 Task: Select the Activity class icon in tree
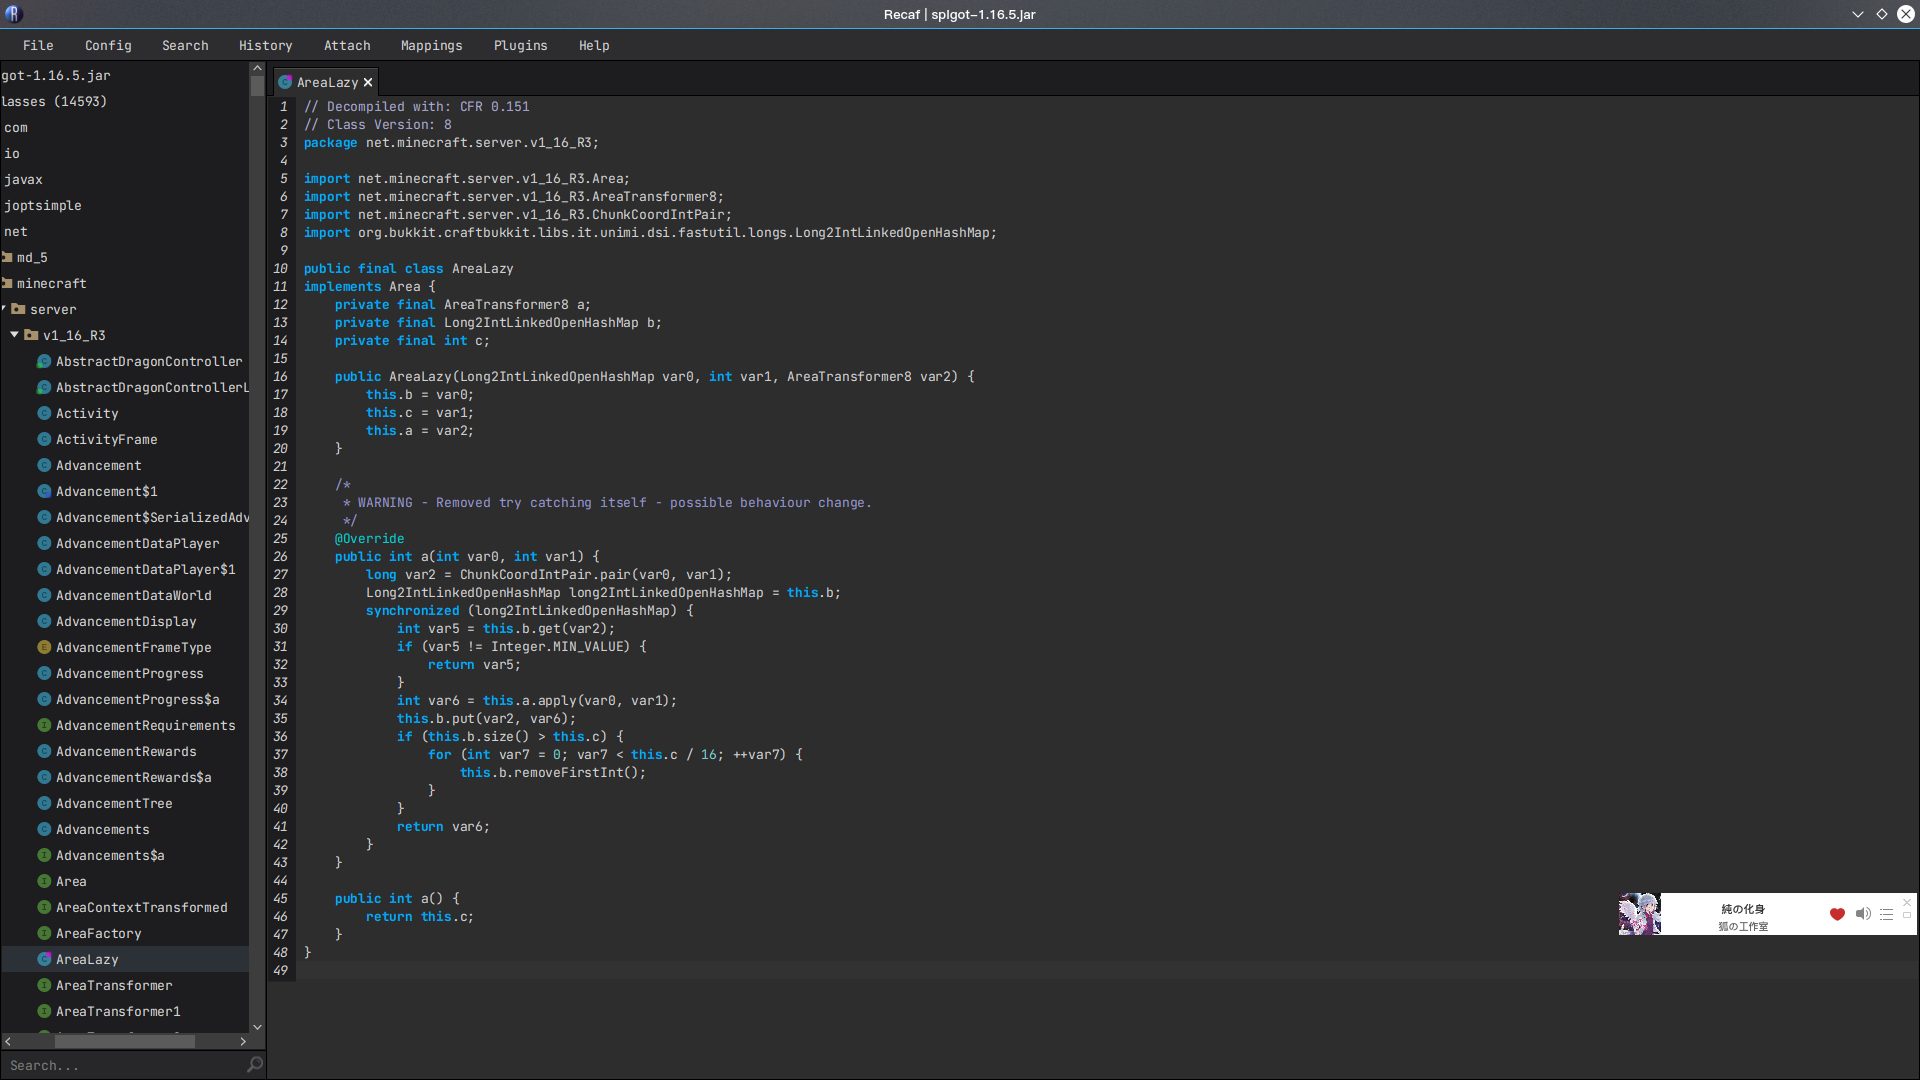click(x=44, y=413)
